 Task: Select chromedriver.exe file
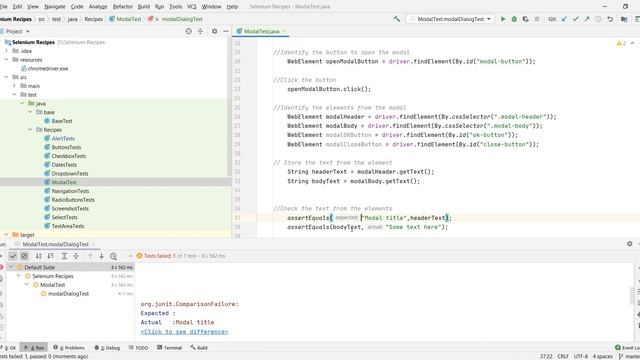(x=48, y=69)
